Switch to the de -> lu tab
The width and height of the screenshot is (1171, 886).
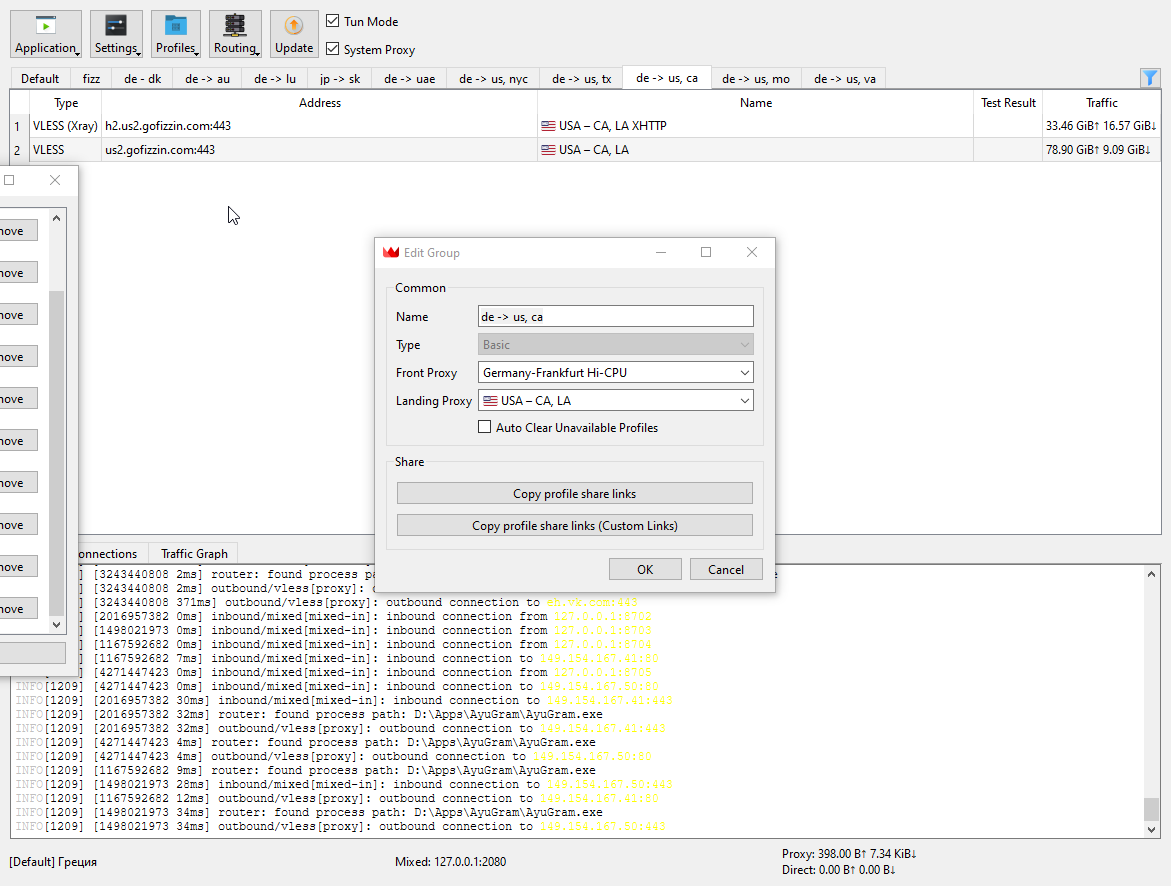click(275, 78)
